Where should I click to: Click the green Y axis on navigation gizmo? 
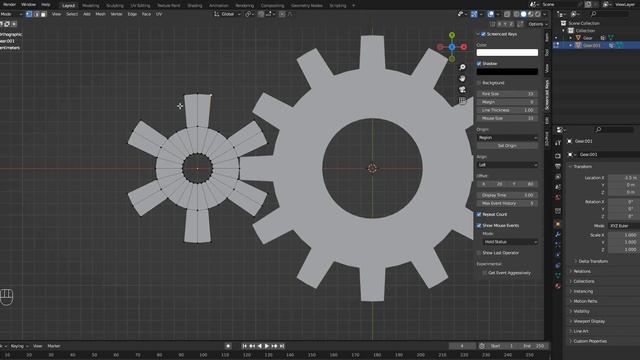(x=452, y=35)
